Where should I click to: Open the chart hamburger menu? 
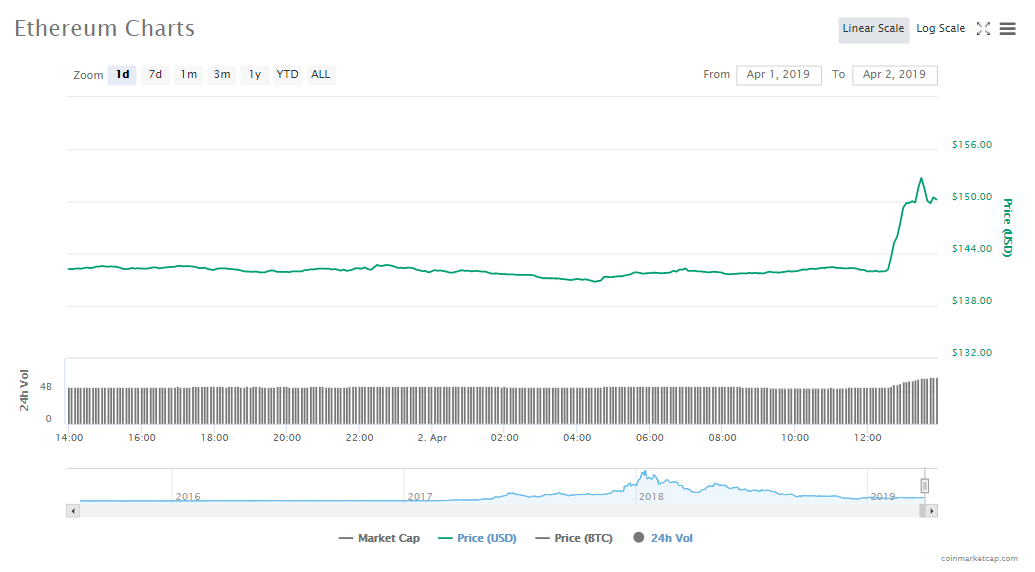click(x=1007, y=29)
